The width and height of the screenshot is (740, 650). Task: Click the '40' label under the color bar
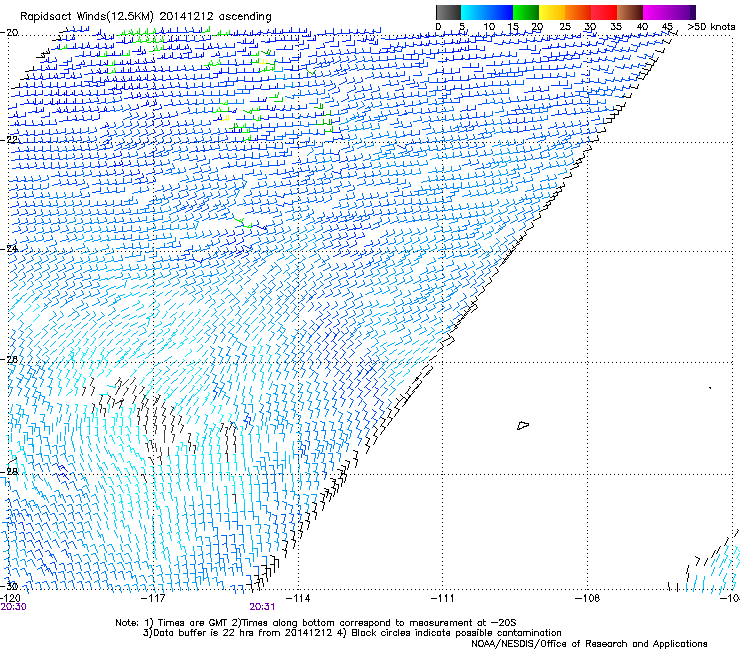click(x=642, y=26)
